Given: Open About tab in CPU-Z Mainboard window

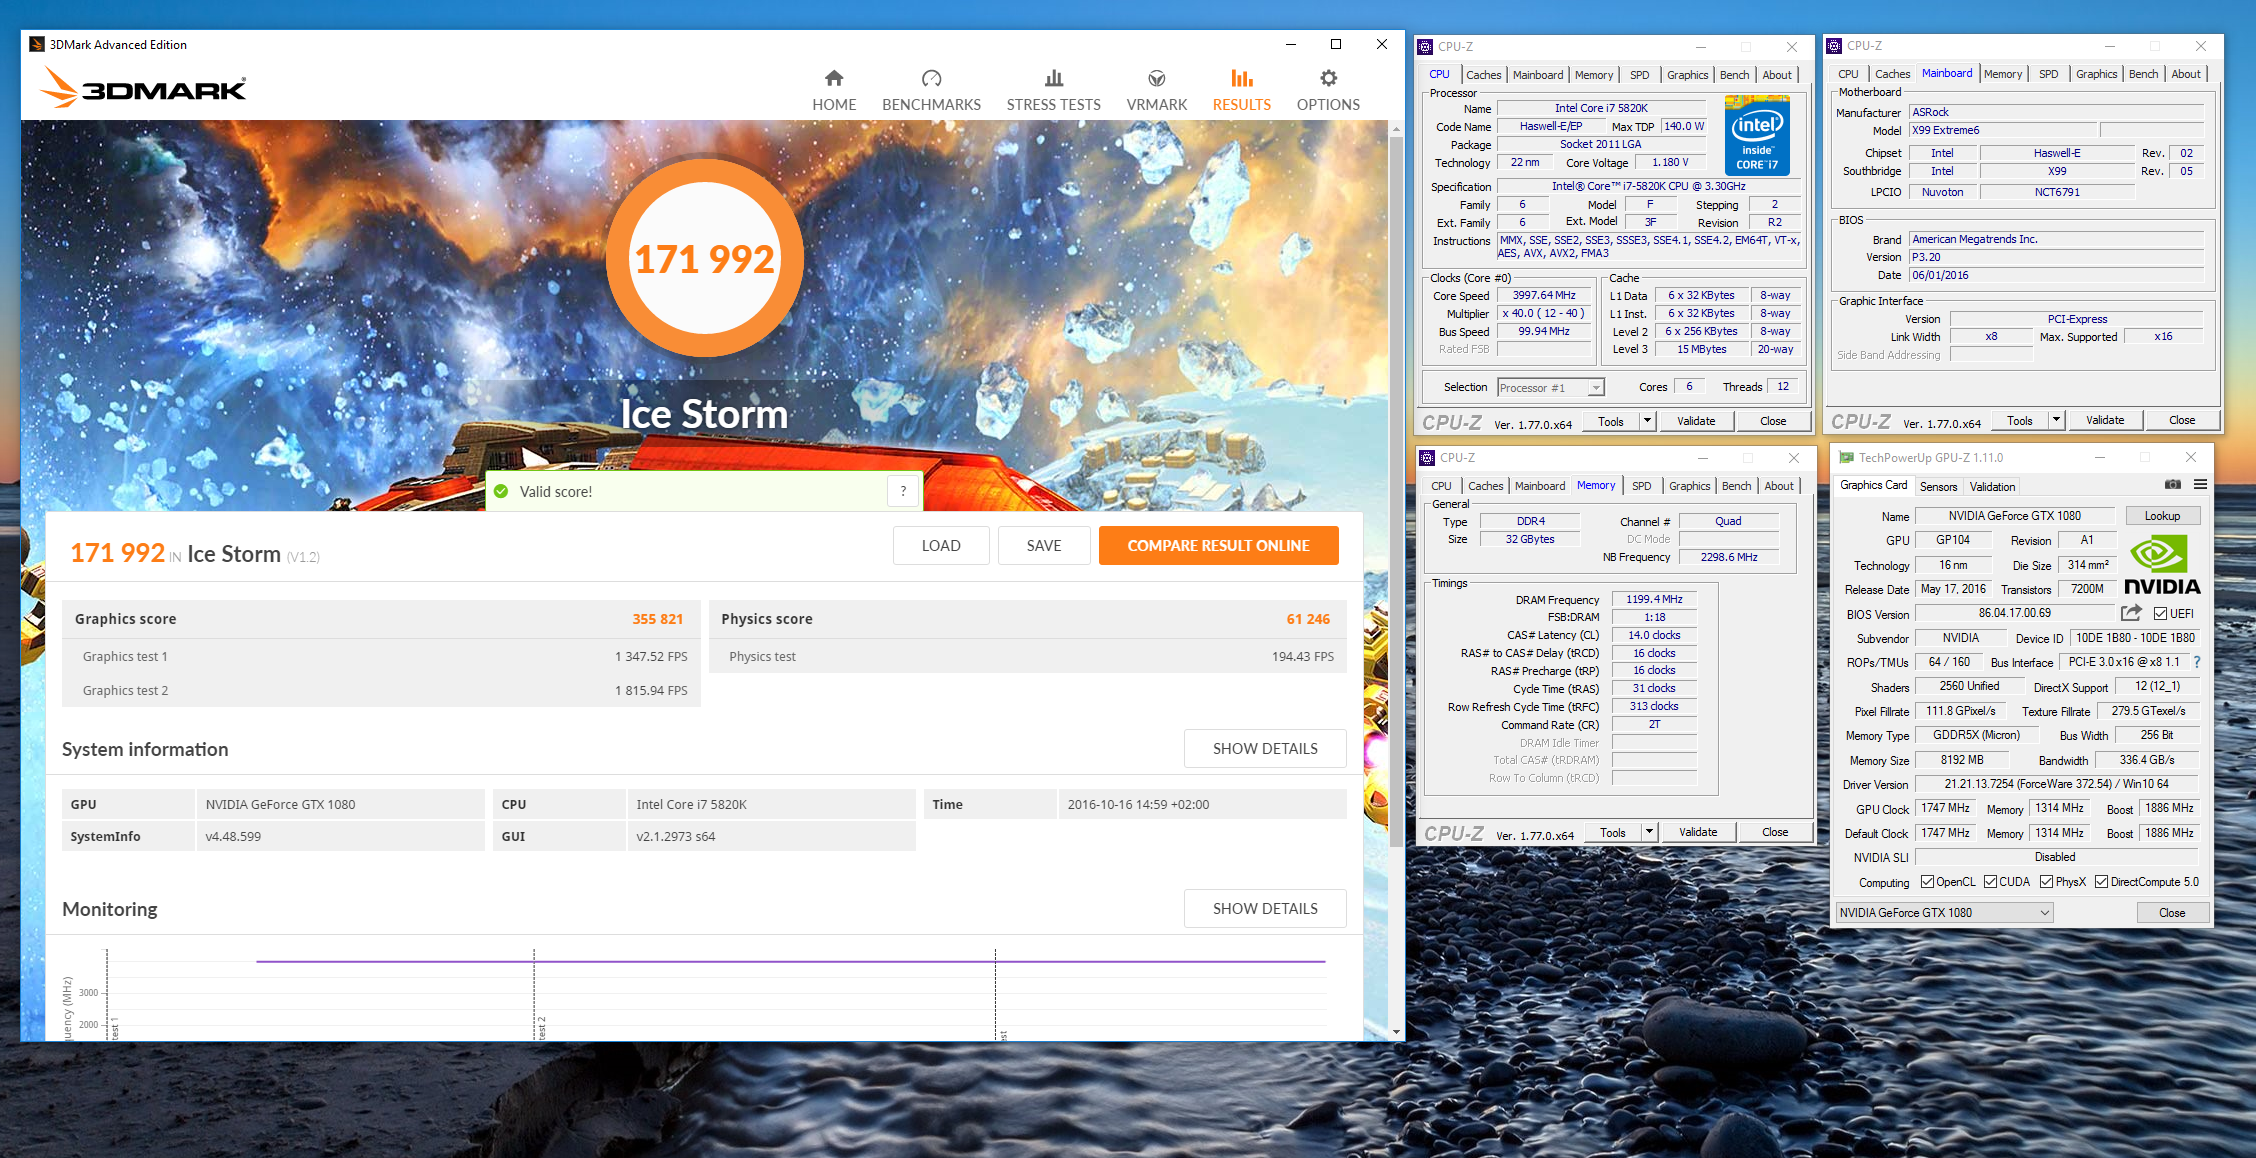Looking at the screenshot, I should pos(2185,74).
